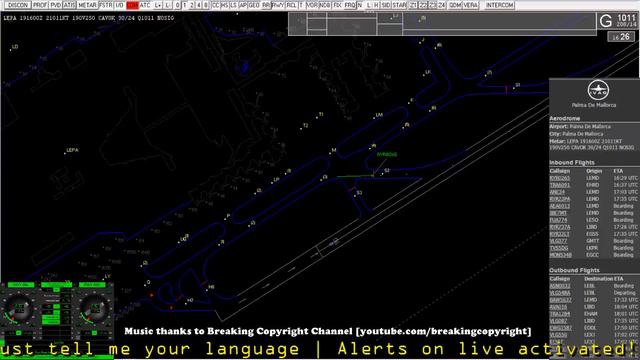This screenshot has width=640, height=360.
Task: Open the INTERCOM button
Action: [x=500, y=5]
